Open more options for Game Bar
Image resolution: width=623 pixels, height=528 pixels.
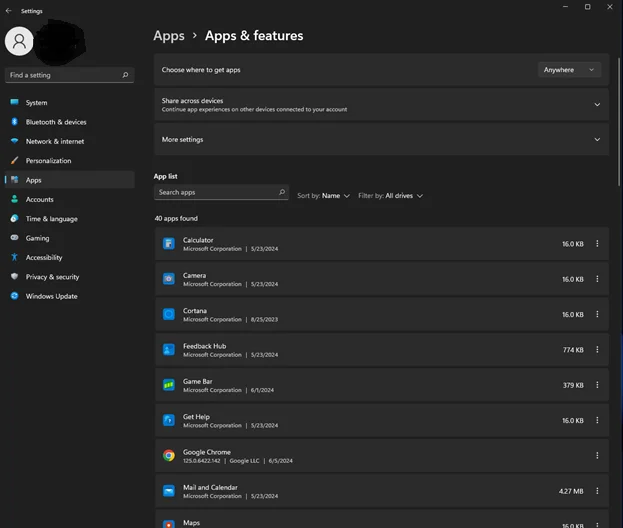(x=597, y=385)
